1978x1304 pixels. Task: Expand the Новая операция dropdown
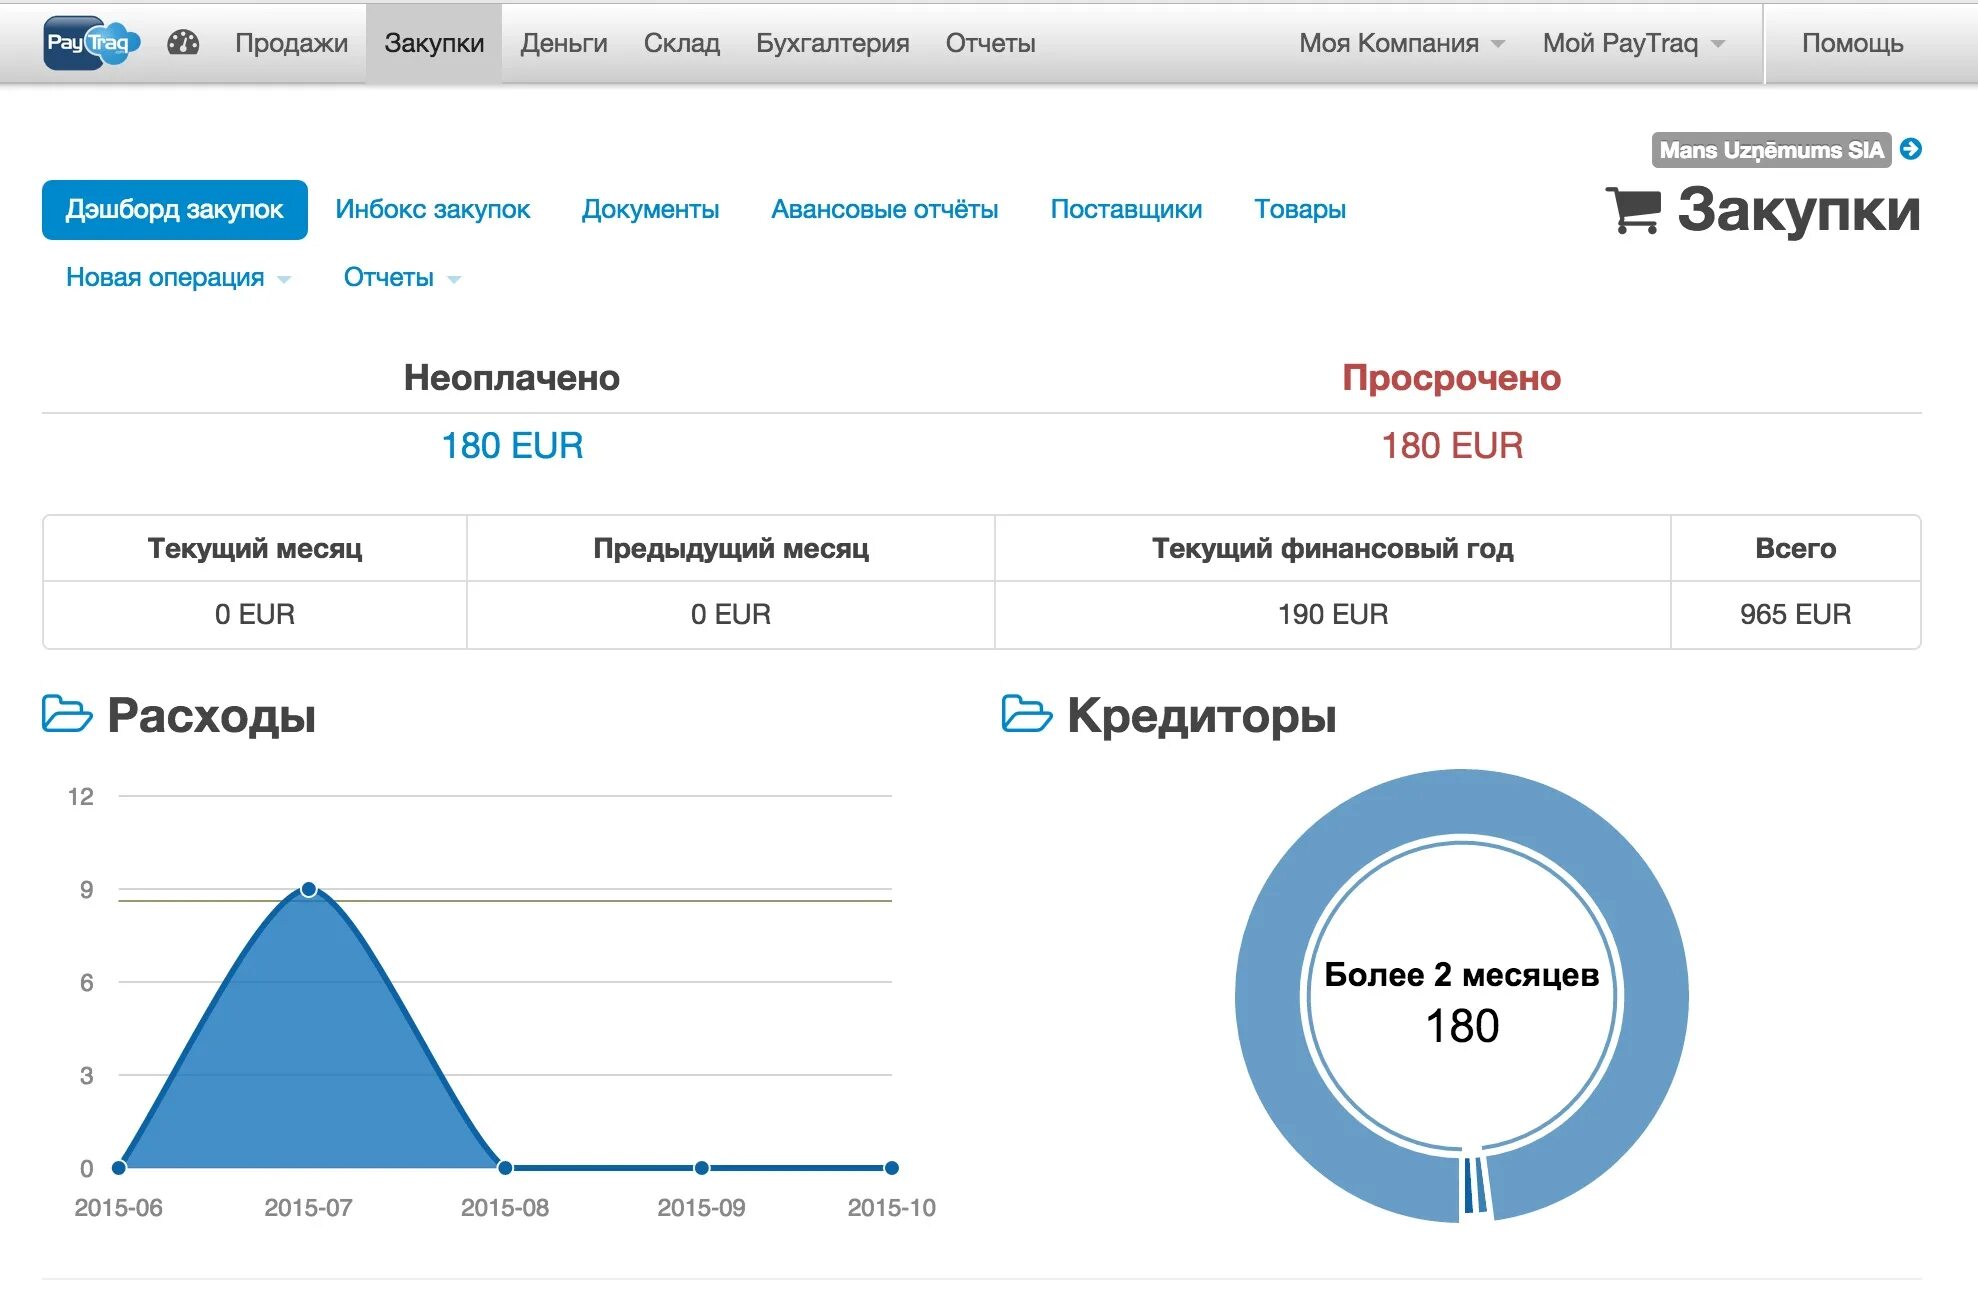tap(178, 277)
